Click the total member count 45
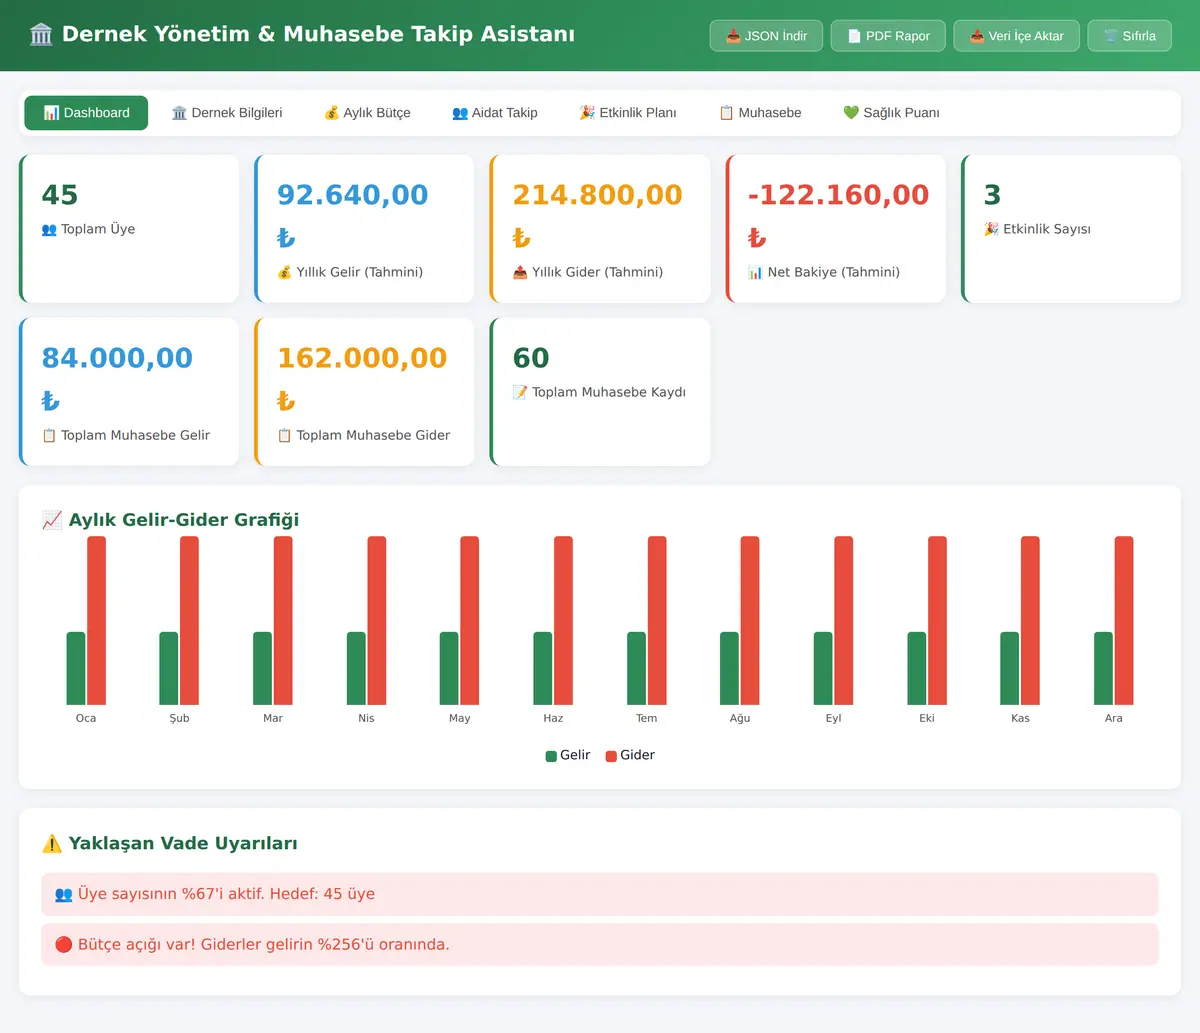Viewport: 1200px width, 1033px height. coord(60,195)
